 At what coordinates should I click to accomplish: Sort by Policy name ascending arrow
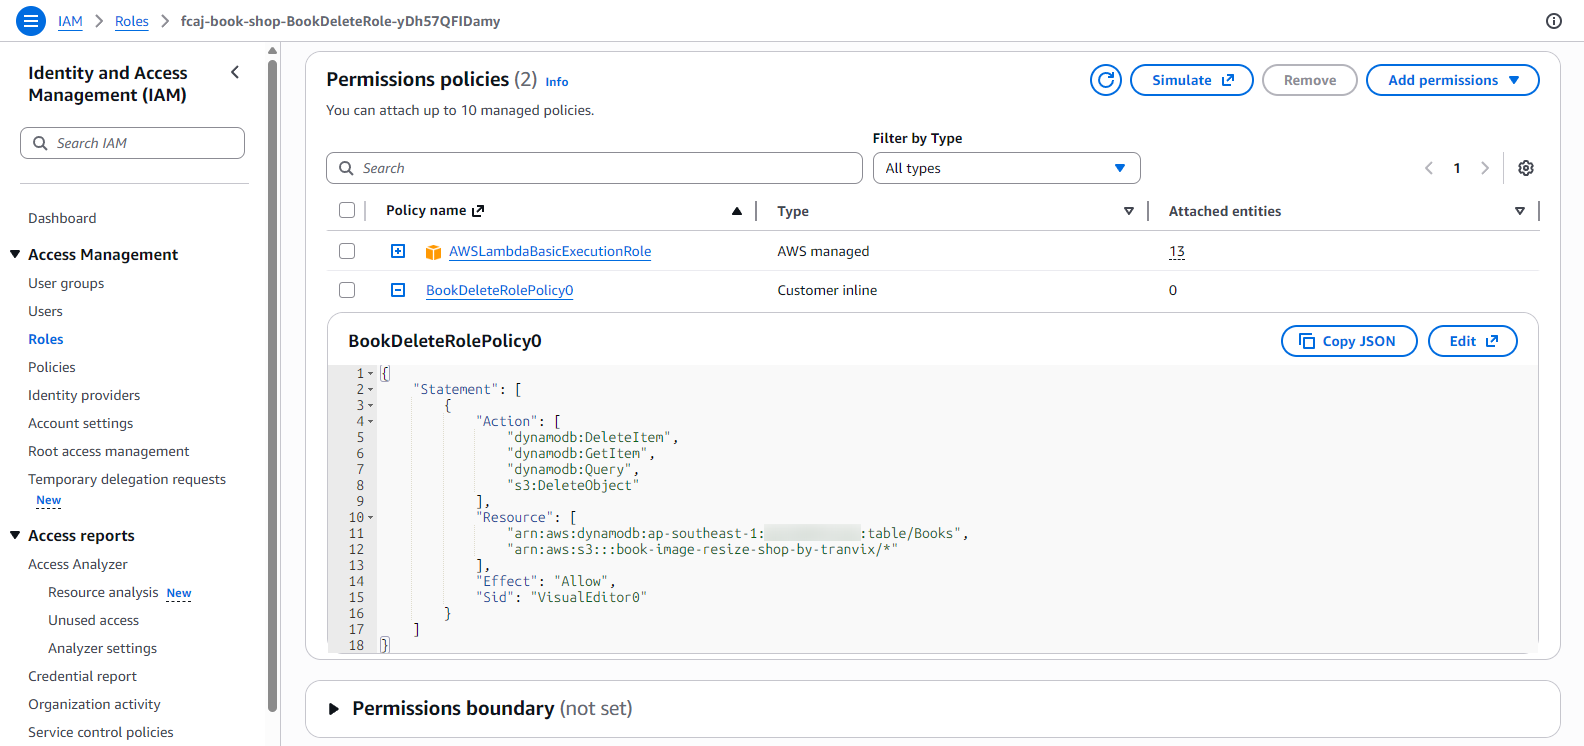(x=737, y=211)
